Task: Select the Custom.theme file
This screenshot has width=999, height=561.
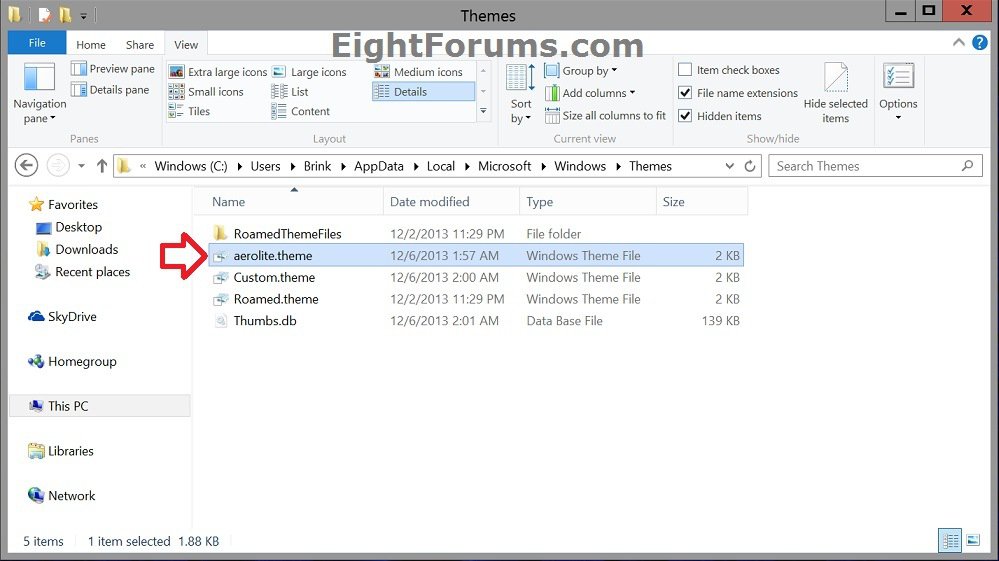Action: [274, 277]
